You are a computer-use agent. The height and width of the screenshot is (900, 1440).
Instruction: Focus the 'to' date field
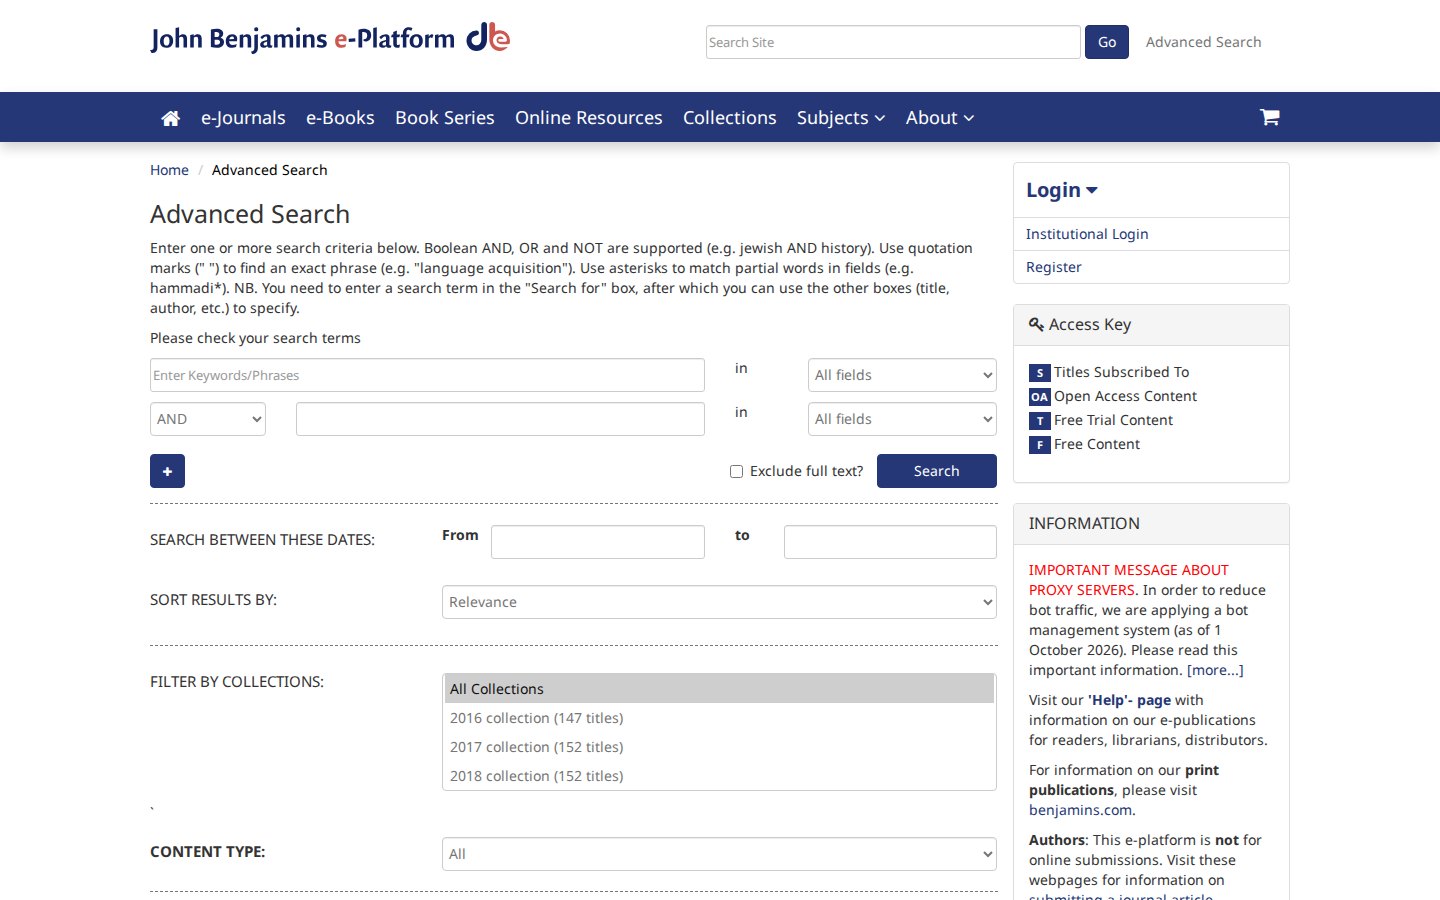[890, 542]
